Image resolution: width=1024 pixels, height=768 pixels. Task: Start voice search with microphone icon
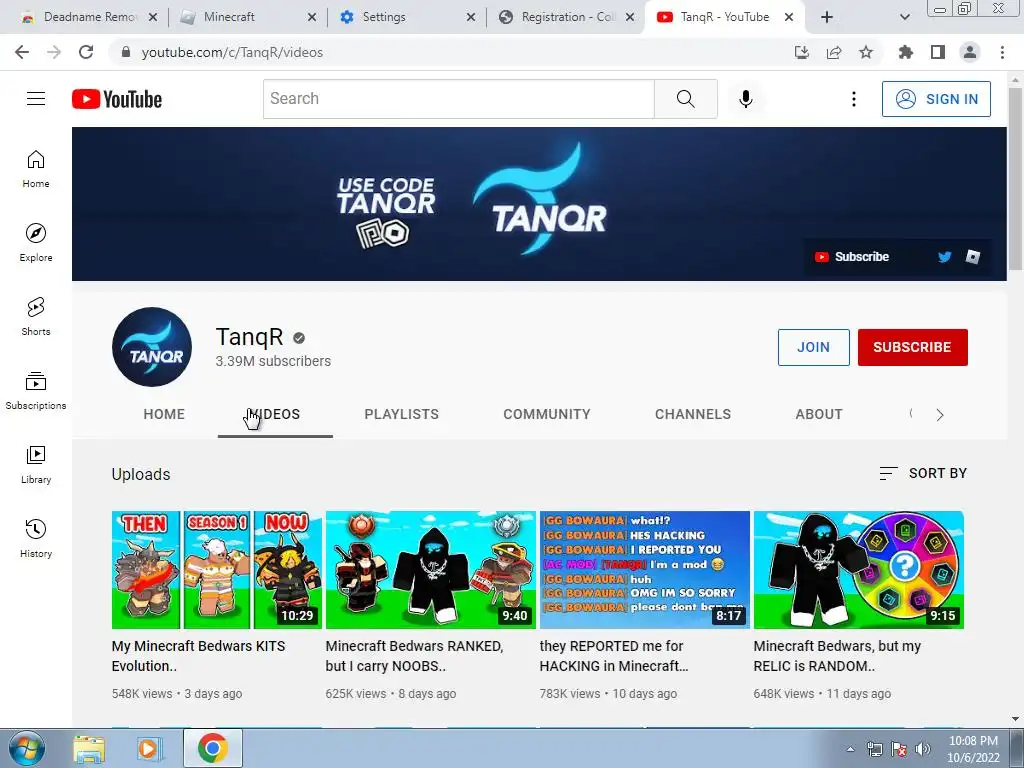click(x=745, y=99)
